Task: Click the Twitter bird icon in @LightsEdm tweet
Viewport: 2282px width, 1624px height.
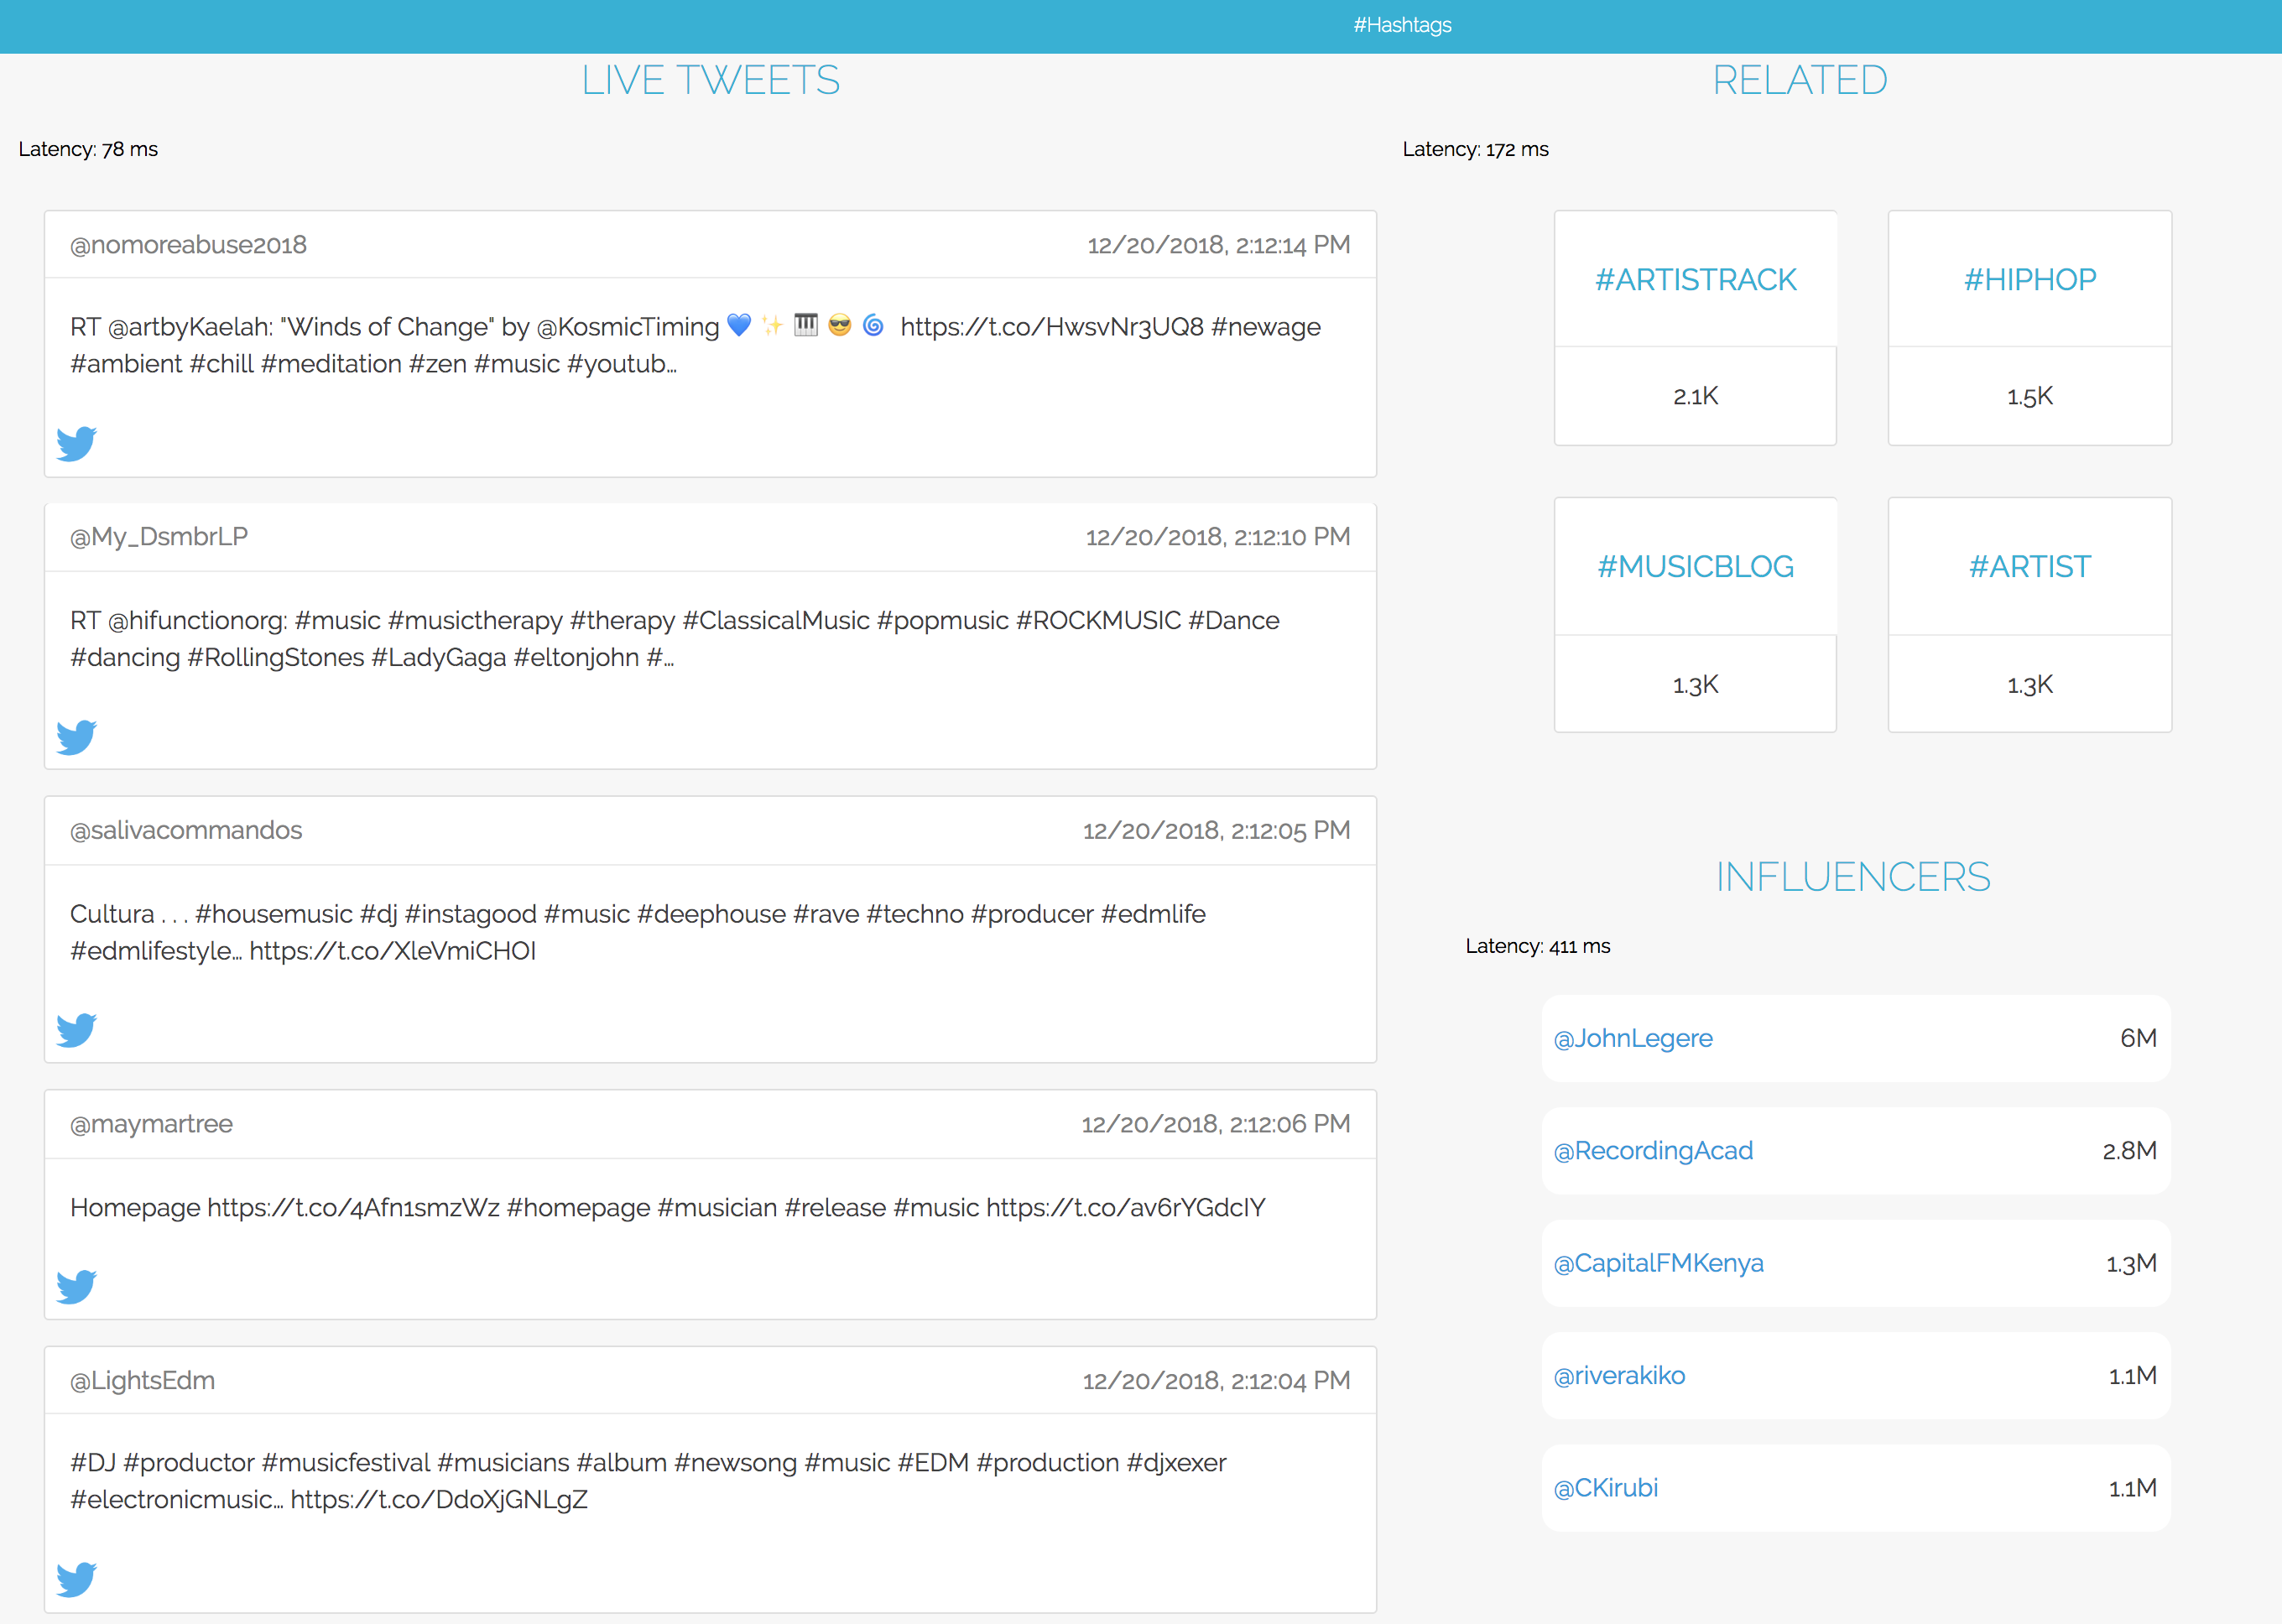Action: click(77, 1580)
